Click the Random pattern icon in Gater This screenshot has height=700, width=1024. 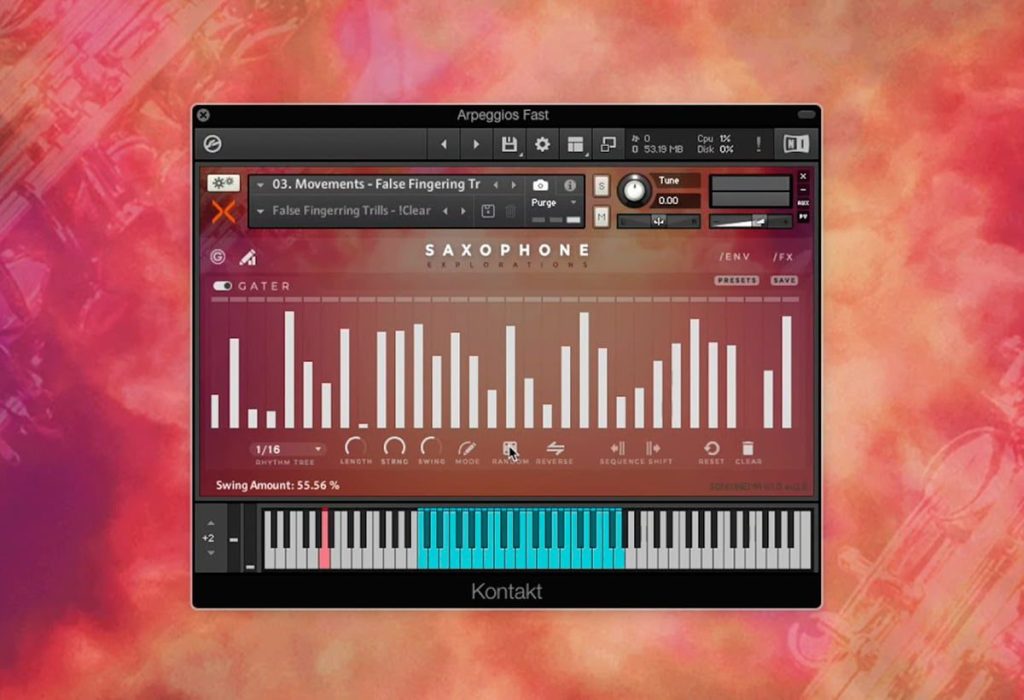(x=510, y=448)
